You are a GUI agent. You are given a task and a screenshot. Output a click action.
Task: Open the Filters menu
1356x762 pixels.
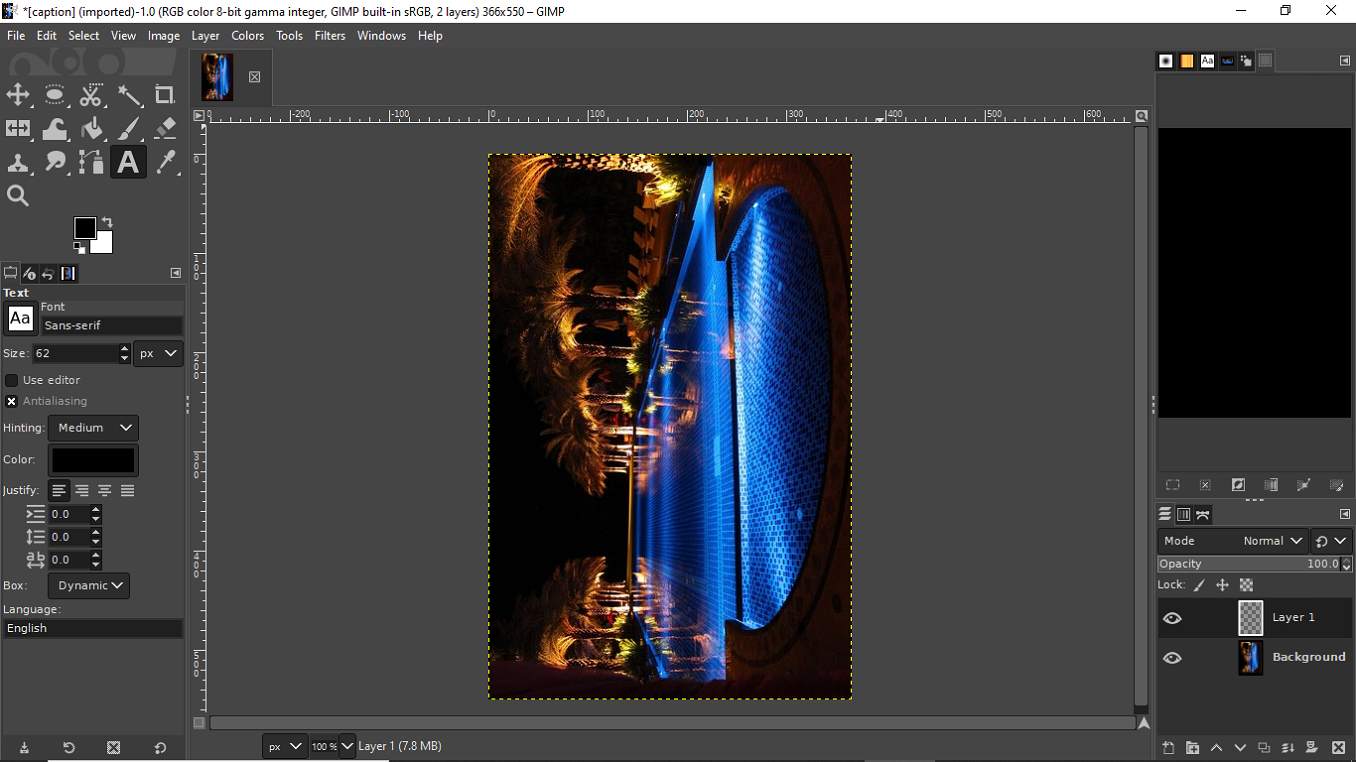[x=329, y=36]
